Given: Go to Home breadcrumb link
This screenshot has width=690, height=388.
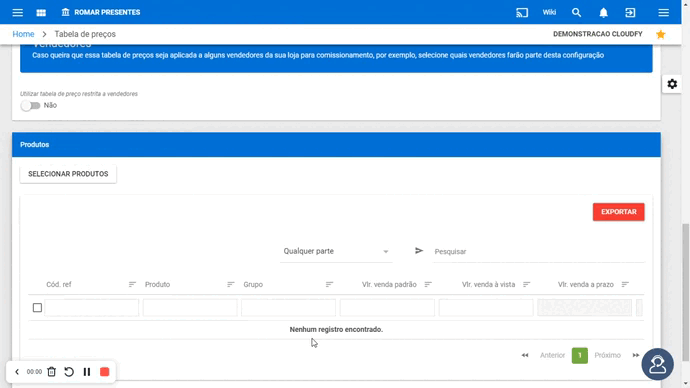Looking at the screenshot, I should coord(23,34).
